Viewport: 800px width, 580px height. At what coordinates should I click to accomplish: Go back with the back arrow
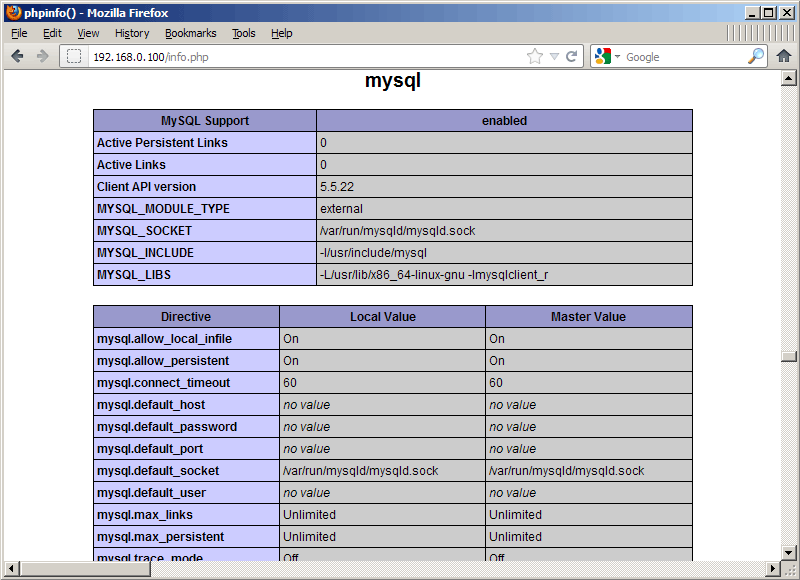tap(17, 56)
